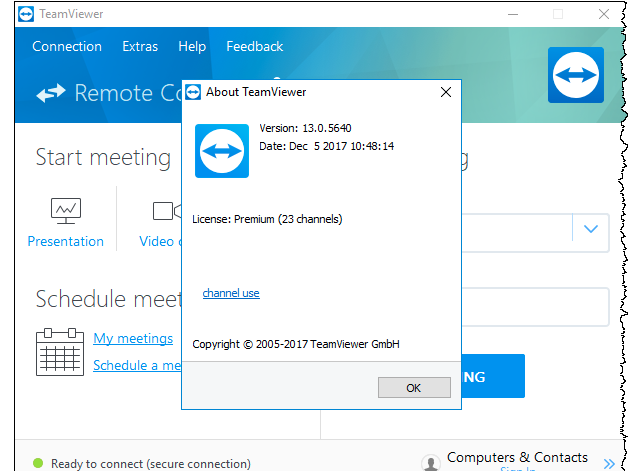
Task: Close the About TeamViewer dialog
Action: tap(446, 92)
